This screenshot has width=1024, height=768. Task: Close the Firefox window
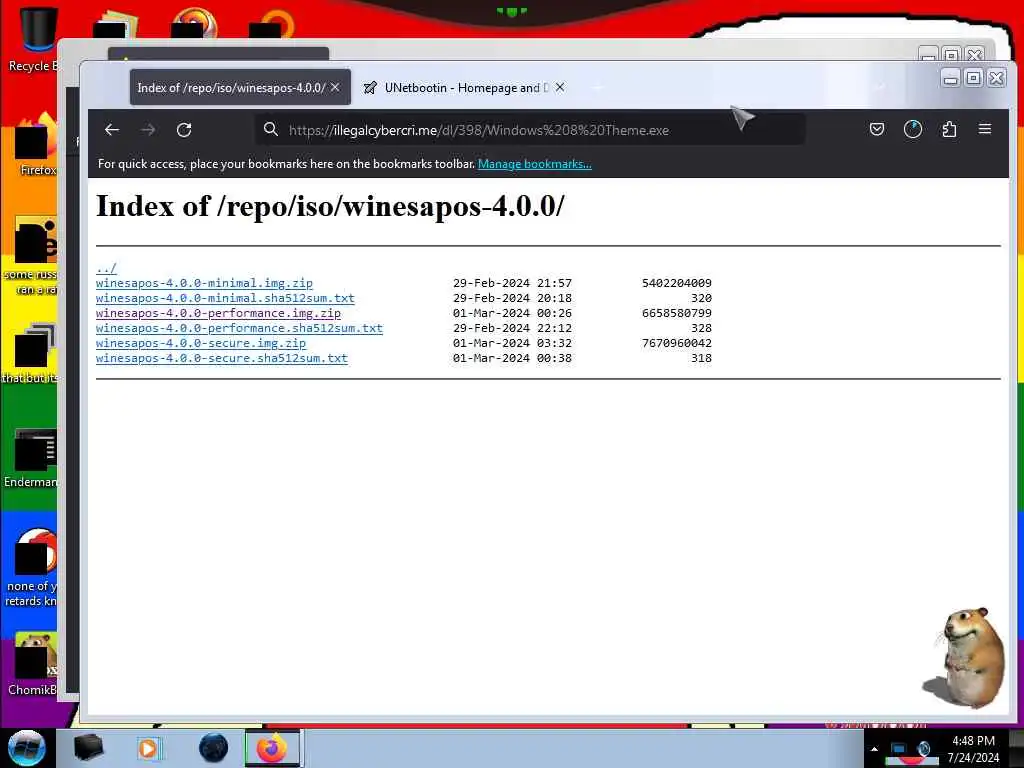click(996, 78)
